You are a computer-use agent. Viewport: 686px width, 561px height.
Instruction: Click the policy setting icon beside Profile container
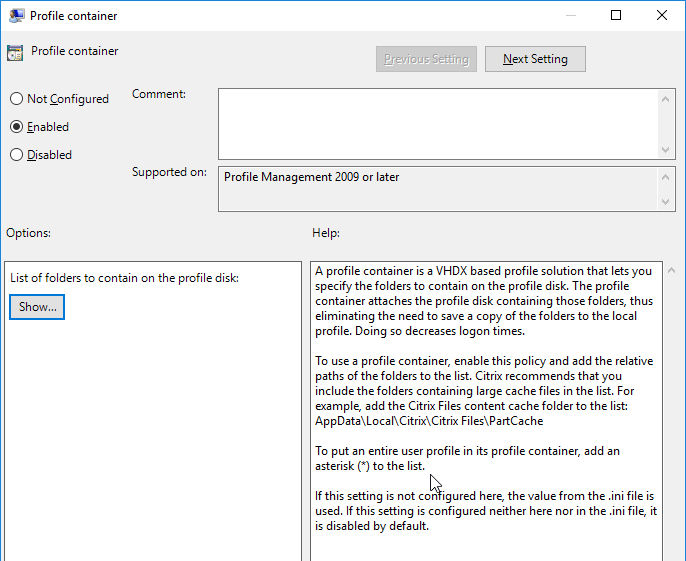pos(15,53)
